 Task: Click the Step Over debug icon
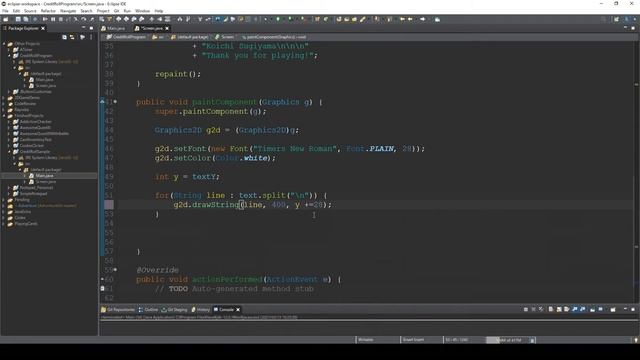[x=83, y=19]
